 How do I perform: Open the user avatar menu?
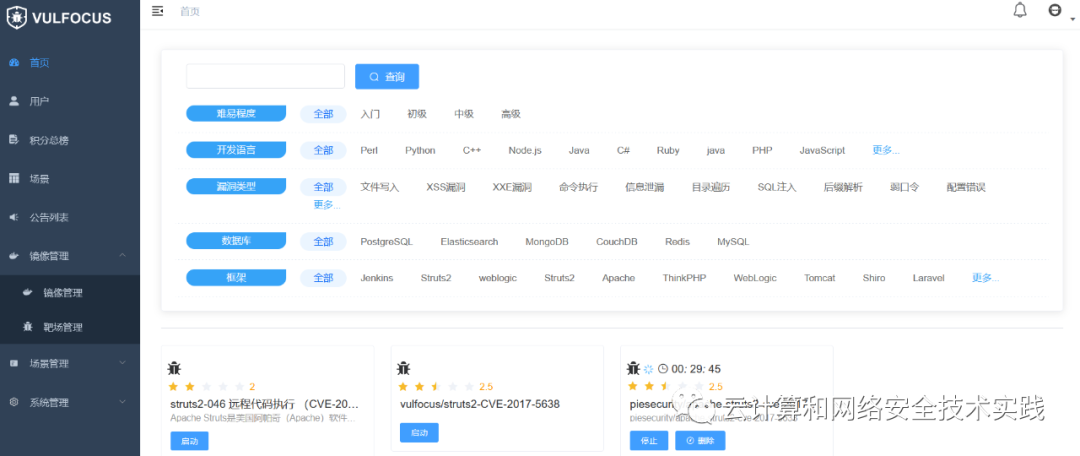1055,11
